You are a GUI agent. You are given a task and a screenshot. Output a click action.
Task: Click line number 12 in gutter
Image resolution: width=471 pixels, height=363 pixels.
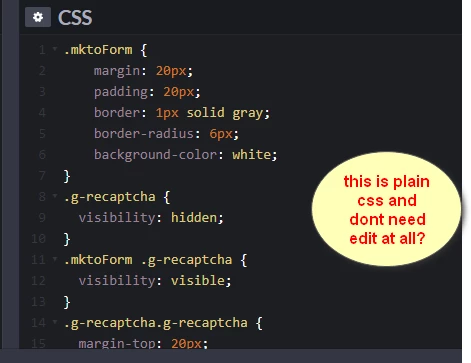(x=38, y=281)
